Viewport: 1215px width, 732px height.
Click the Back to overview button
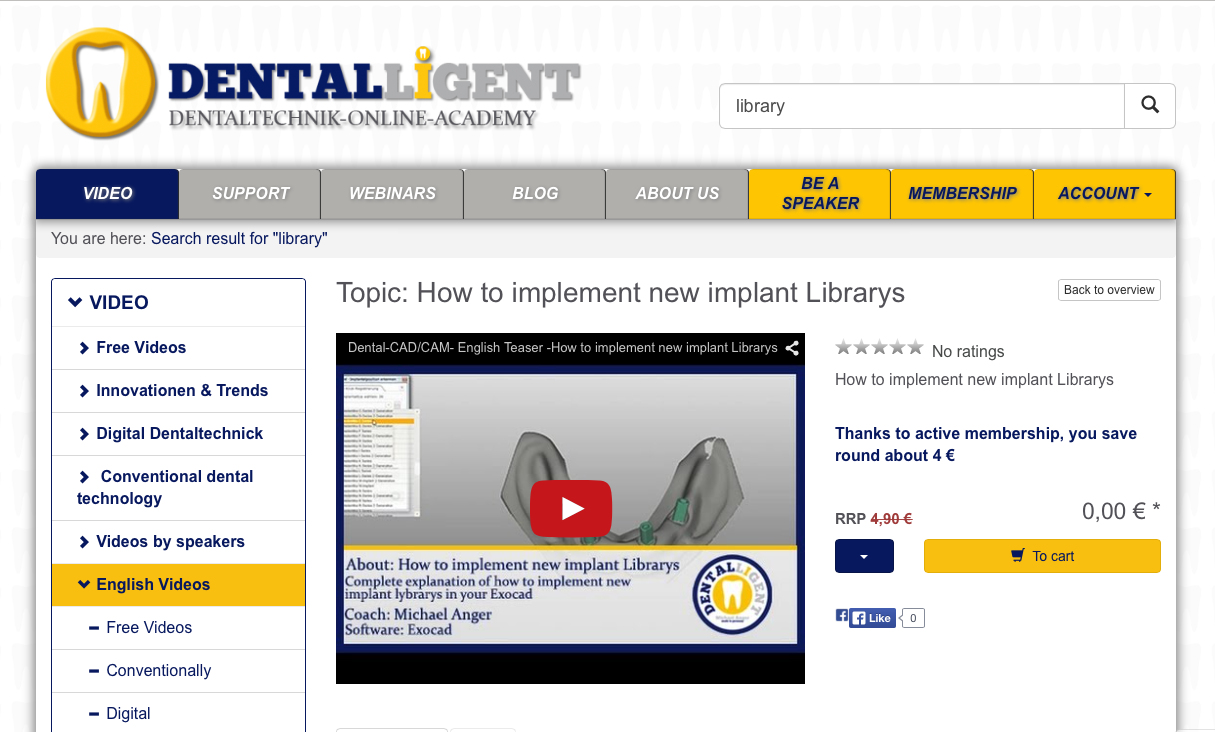(x=1108, y=290)
